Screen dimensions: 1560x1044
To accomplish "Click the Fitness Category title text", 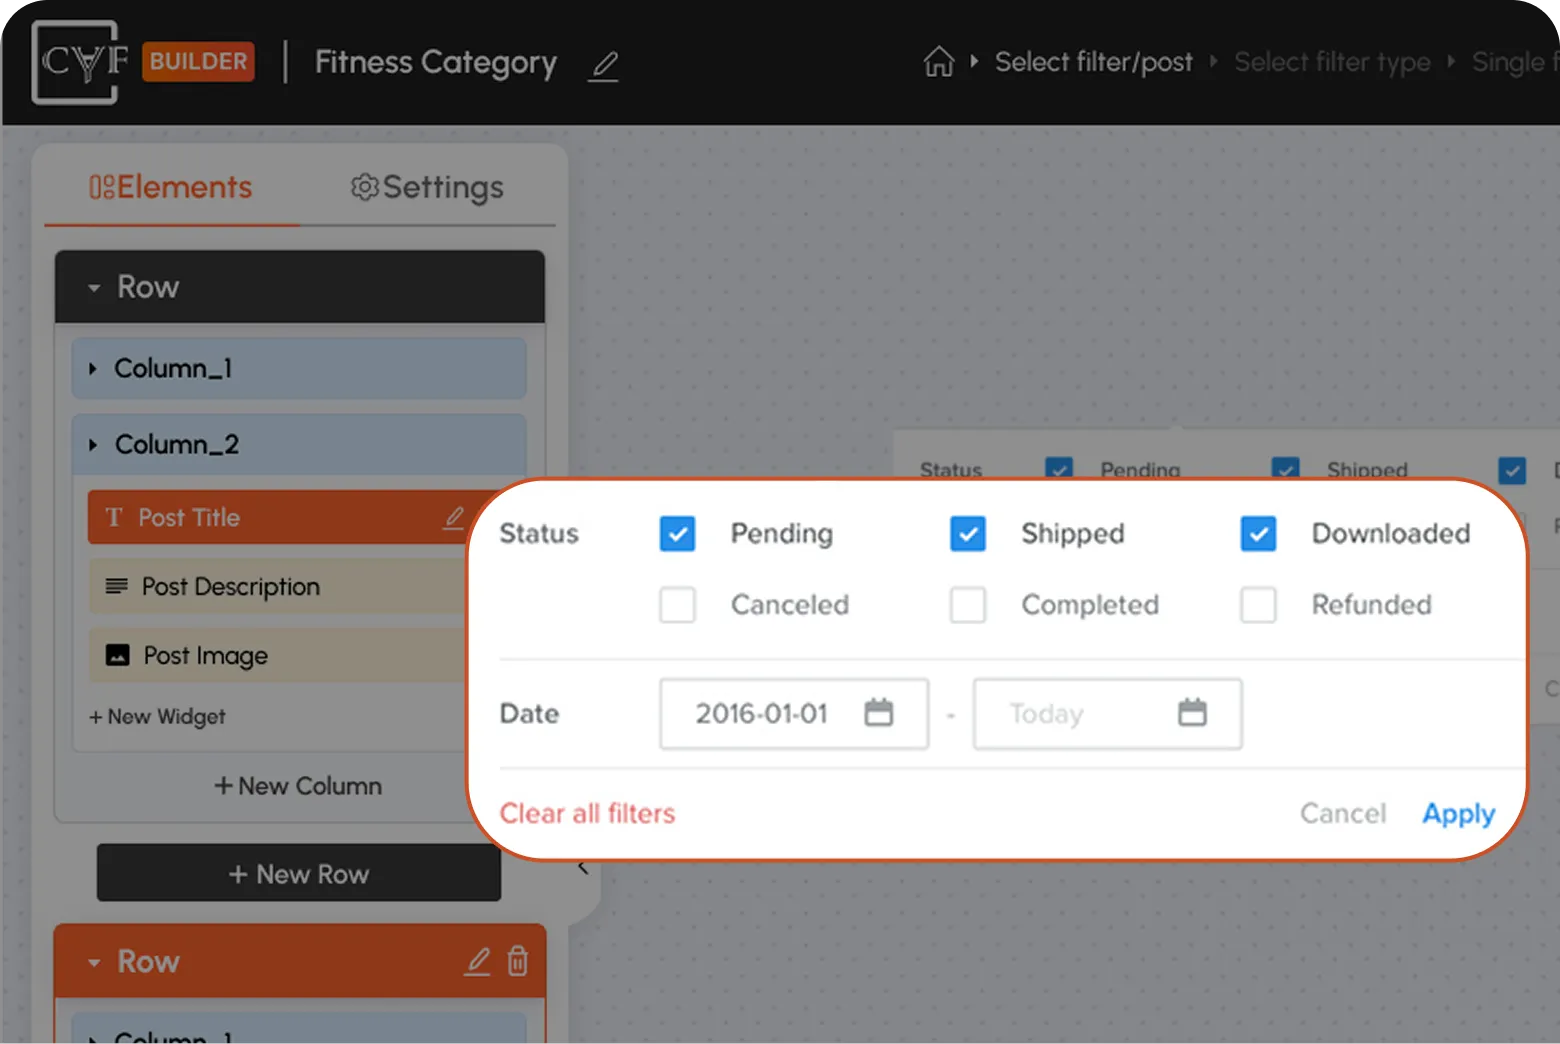I will [435, 62].
